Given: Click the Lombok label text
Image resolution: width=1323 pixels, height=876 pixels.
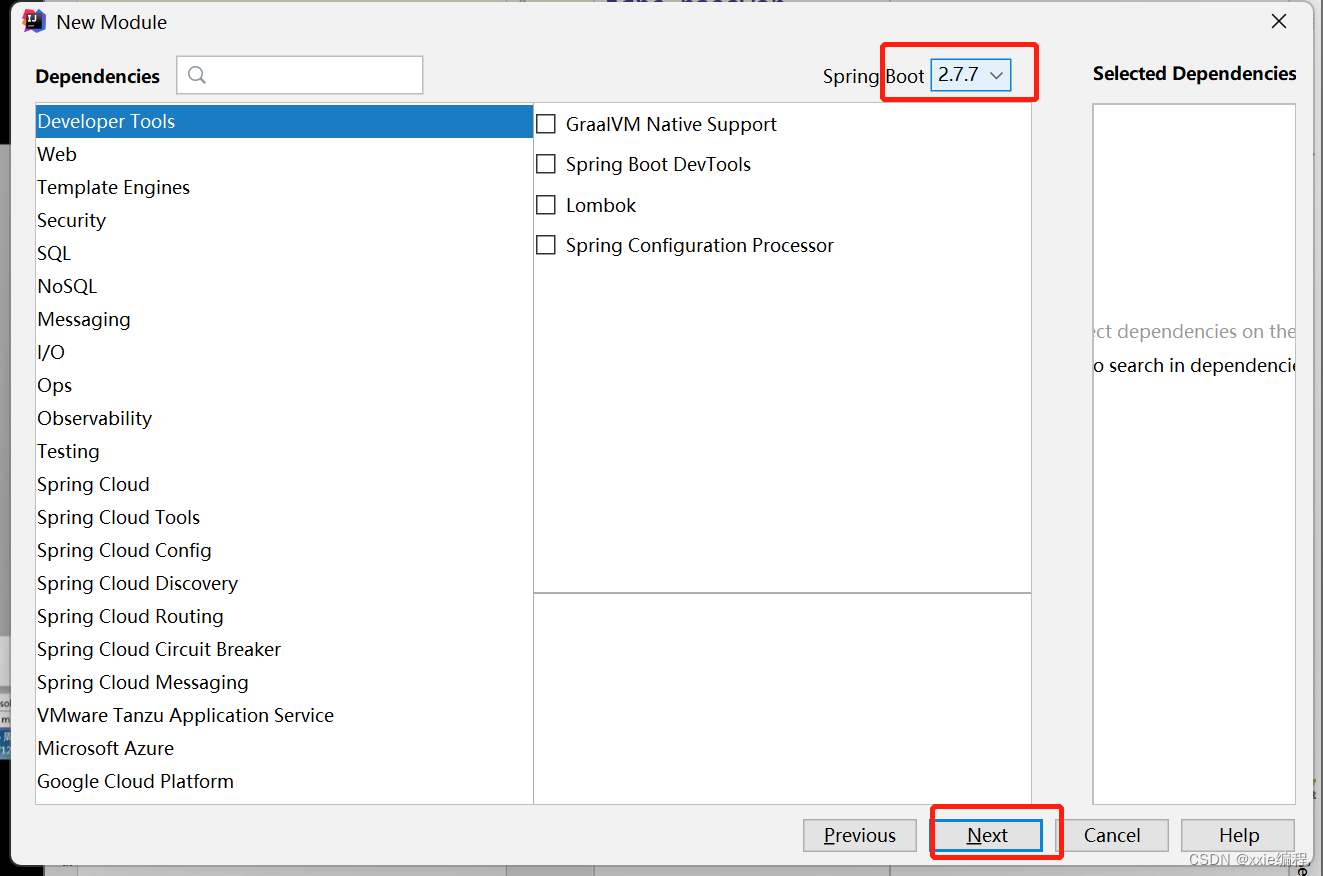Looking at the screenshot, I should 601,205.
